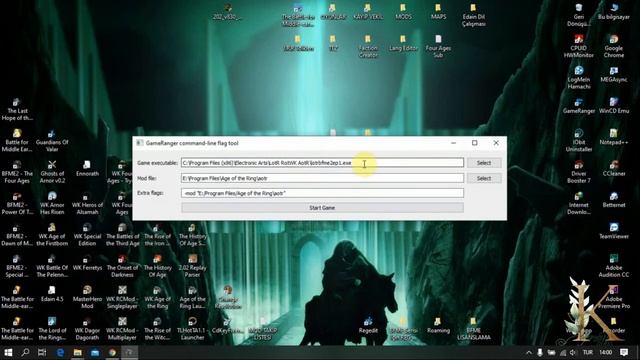Image resolution: width=640 pixels, height=360 pixels.
Task: Select the MODS folder on desktop
Action: point(403,11)
